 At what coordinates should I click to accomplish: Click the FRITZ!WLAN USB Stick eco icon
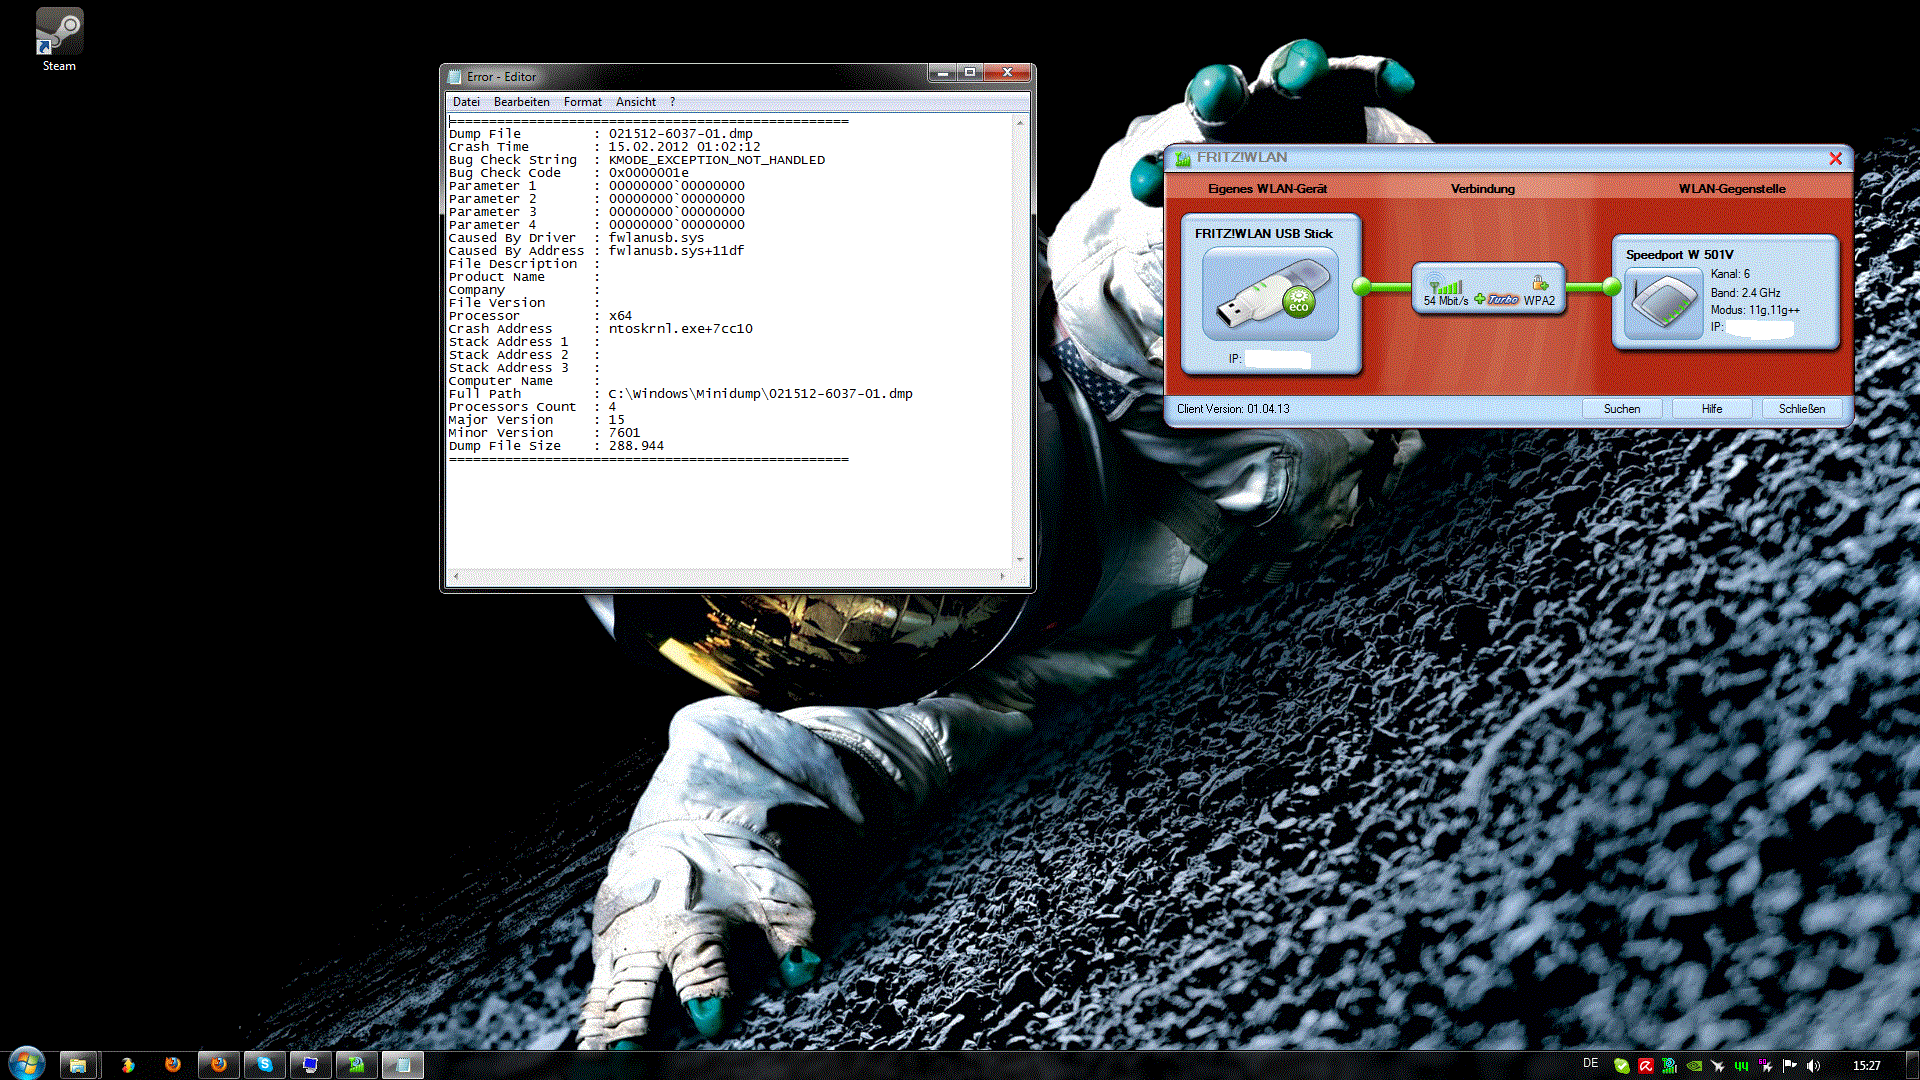[x=1270, y=295]
